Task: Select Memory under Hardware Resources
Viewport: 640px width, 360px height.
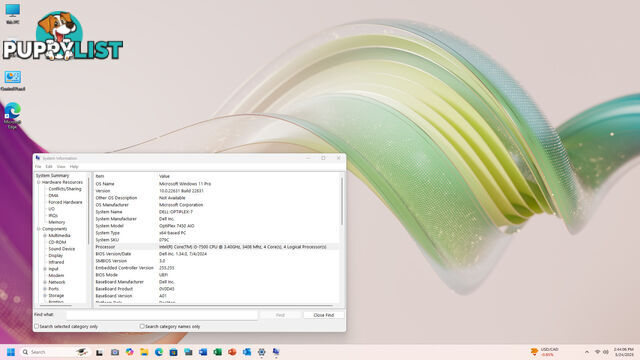Action: (x=57, y=222)
